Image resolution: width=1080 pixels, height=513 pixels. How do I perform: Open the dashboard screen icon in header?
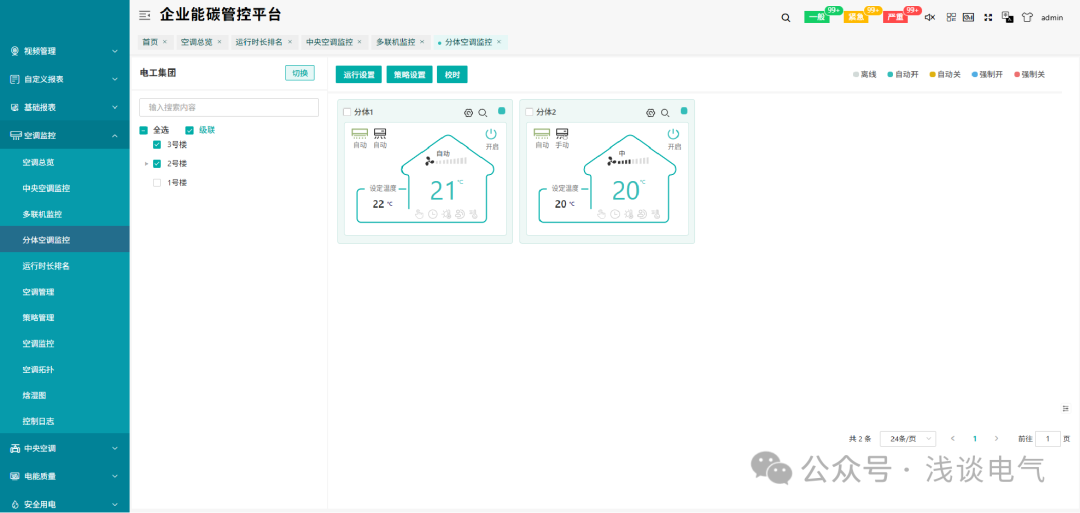pyautogui.click(x=968, y=18)
